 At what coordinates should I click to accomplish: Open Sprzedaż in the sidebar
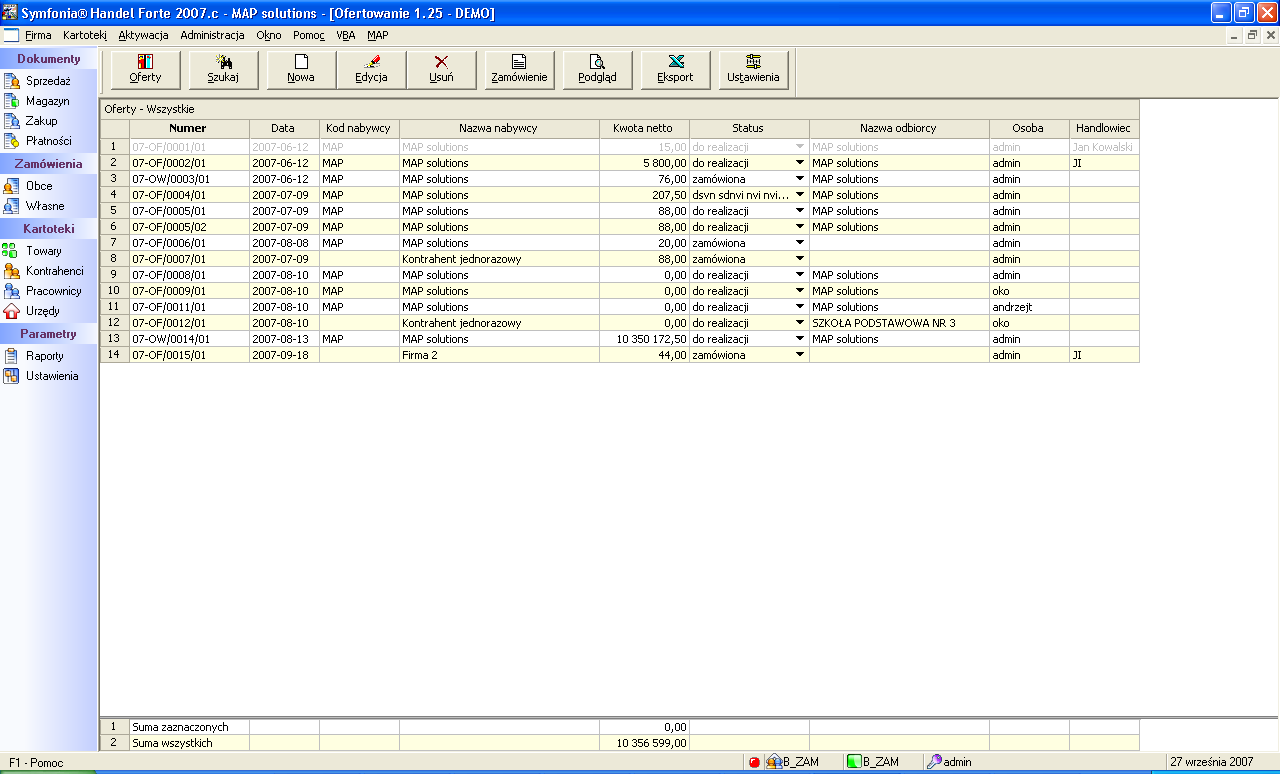[x=37, y=81]
